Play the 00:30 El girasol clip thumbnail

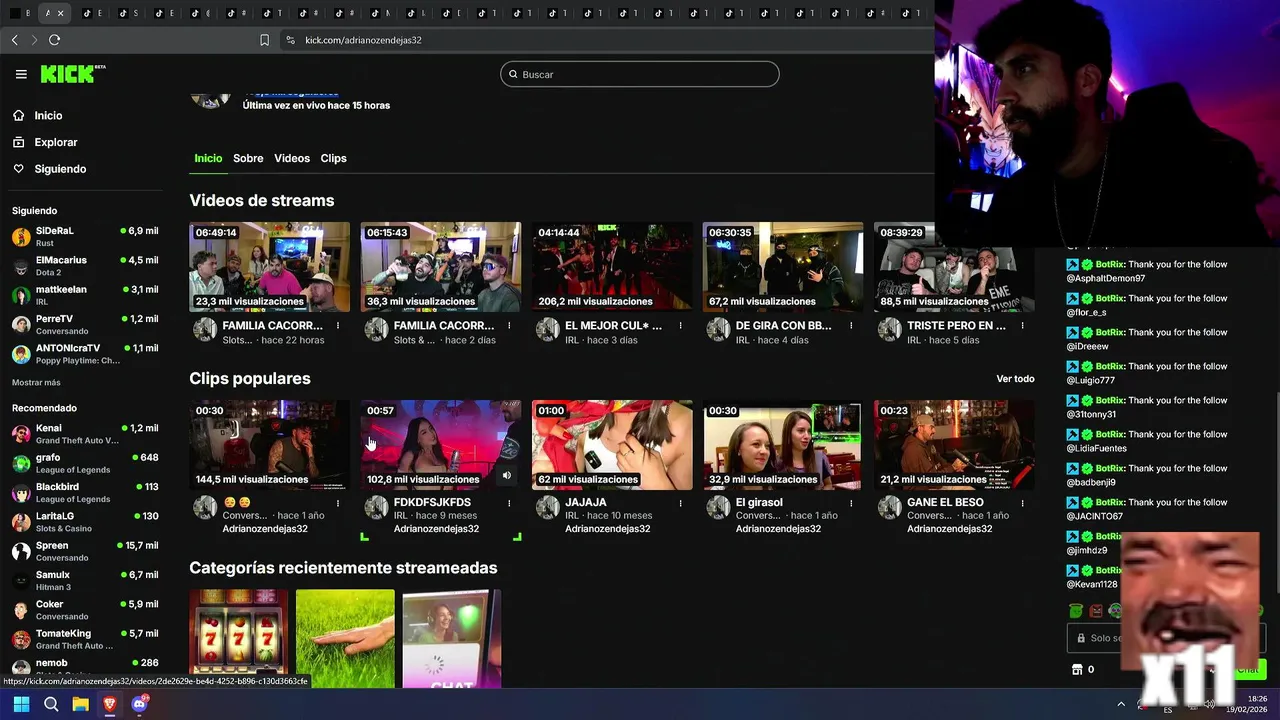[x=783, y=445]
